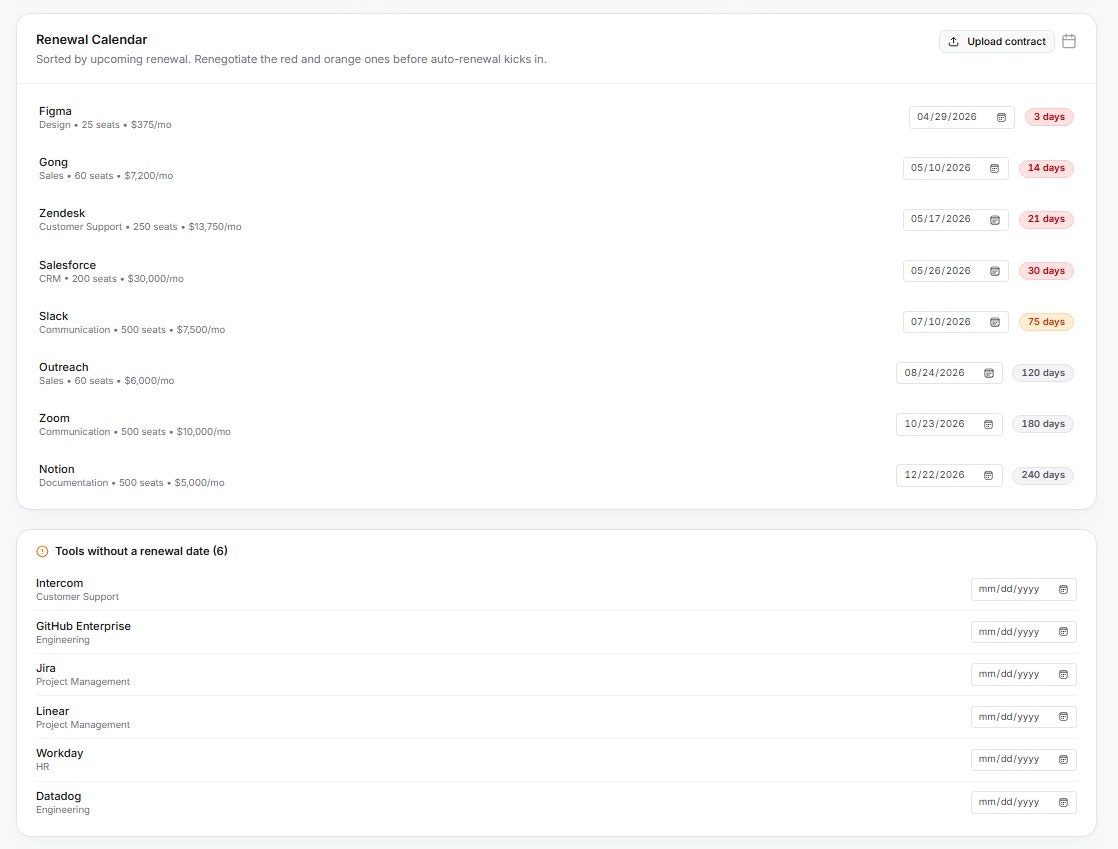The height and width of the screenshot is (849, 1118).
Task: Click Linear in the undated tools list
Action: click(53, 711)
